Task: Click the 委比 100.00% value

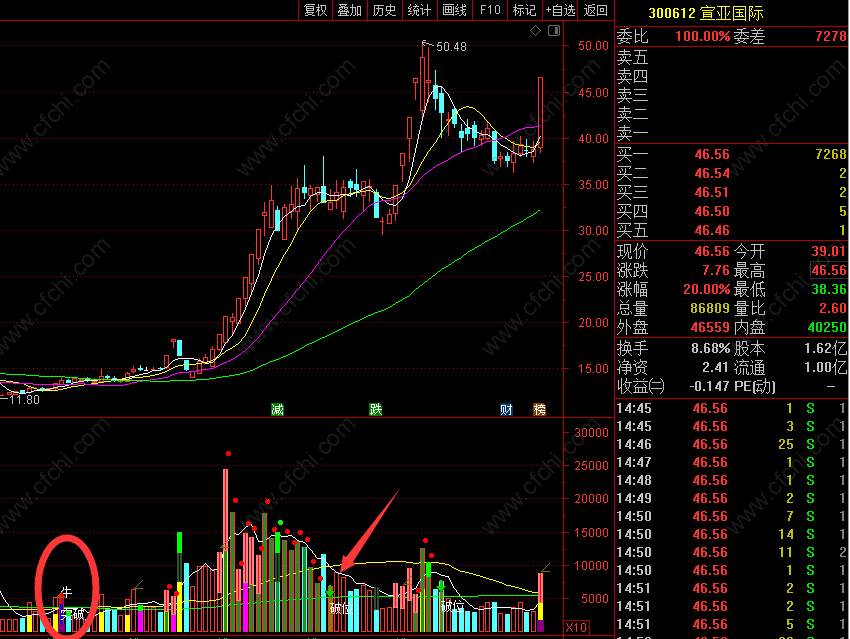Action: 703,36
